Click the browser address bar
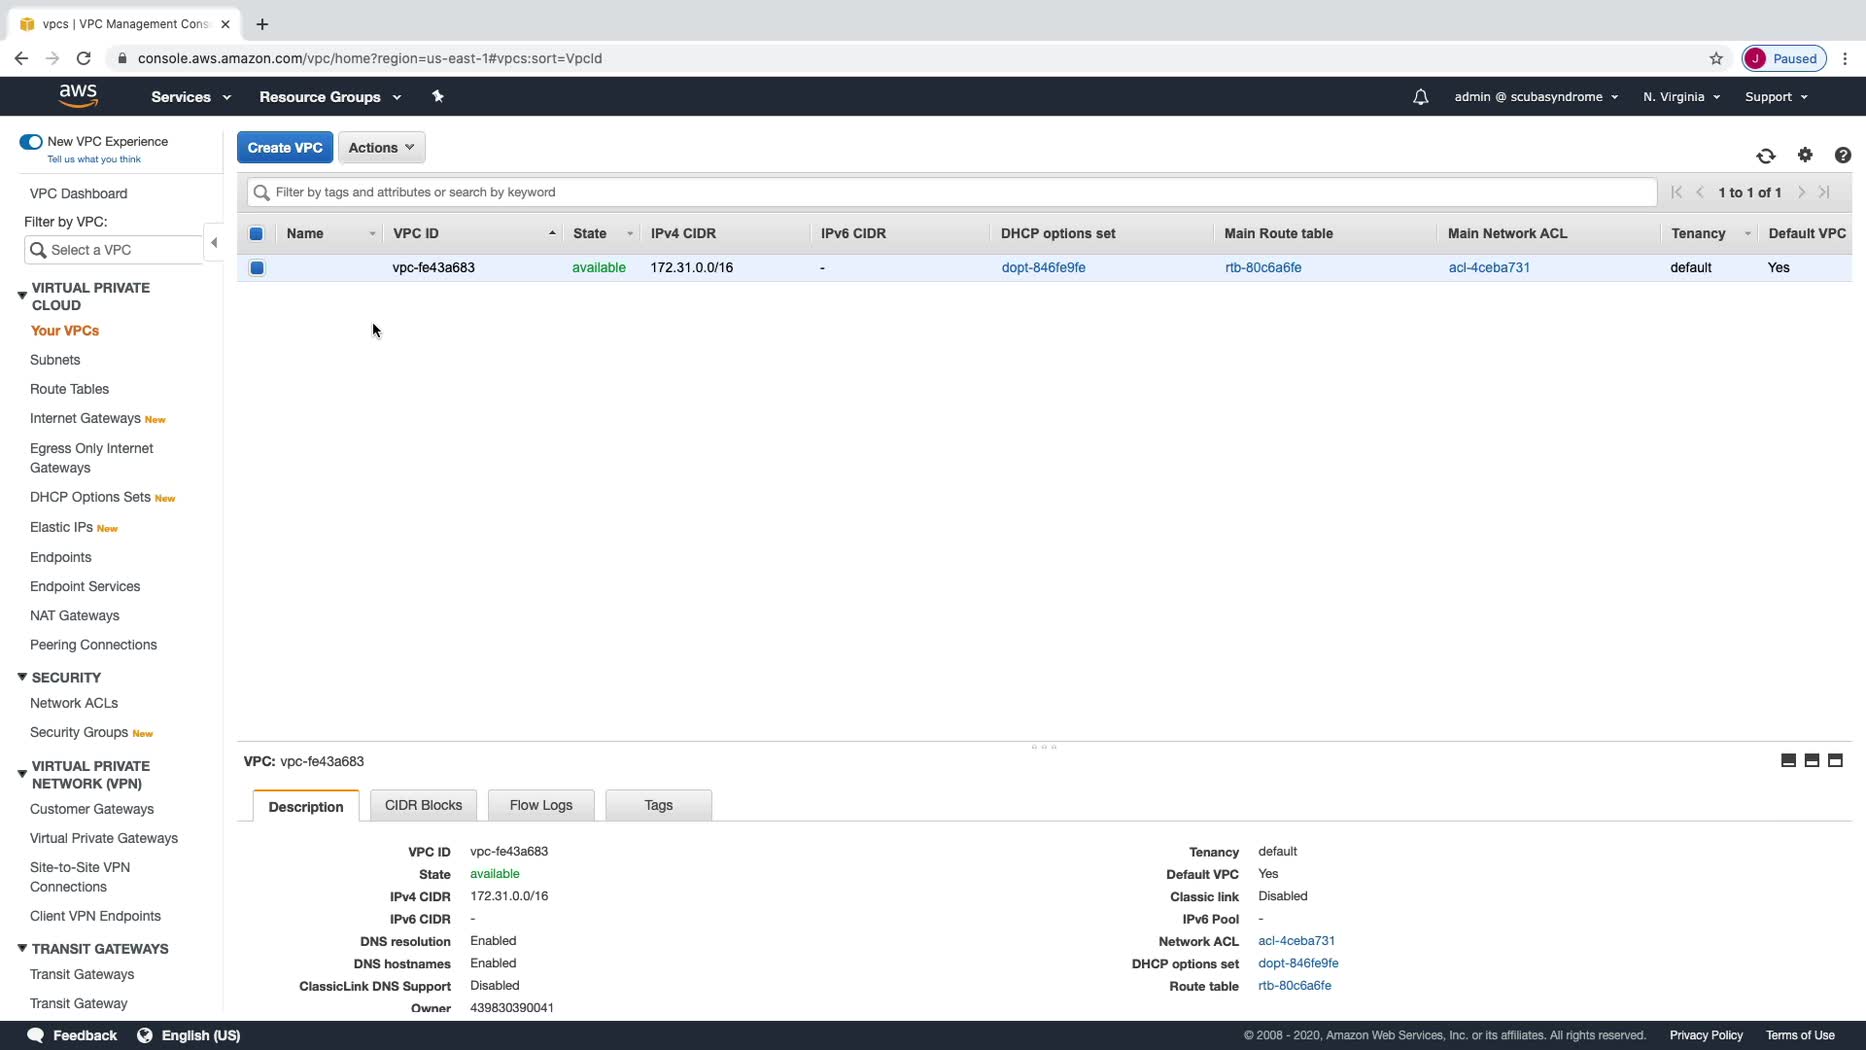This screenshot has width=1866, height=1050. 900,59
